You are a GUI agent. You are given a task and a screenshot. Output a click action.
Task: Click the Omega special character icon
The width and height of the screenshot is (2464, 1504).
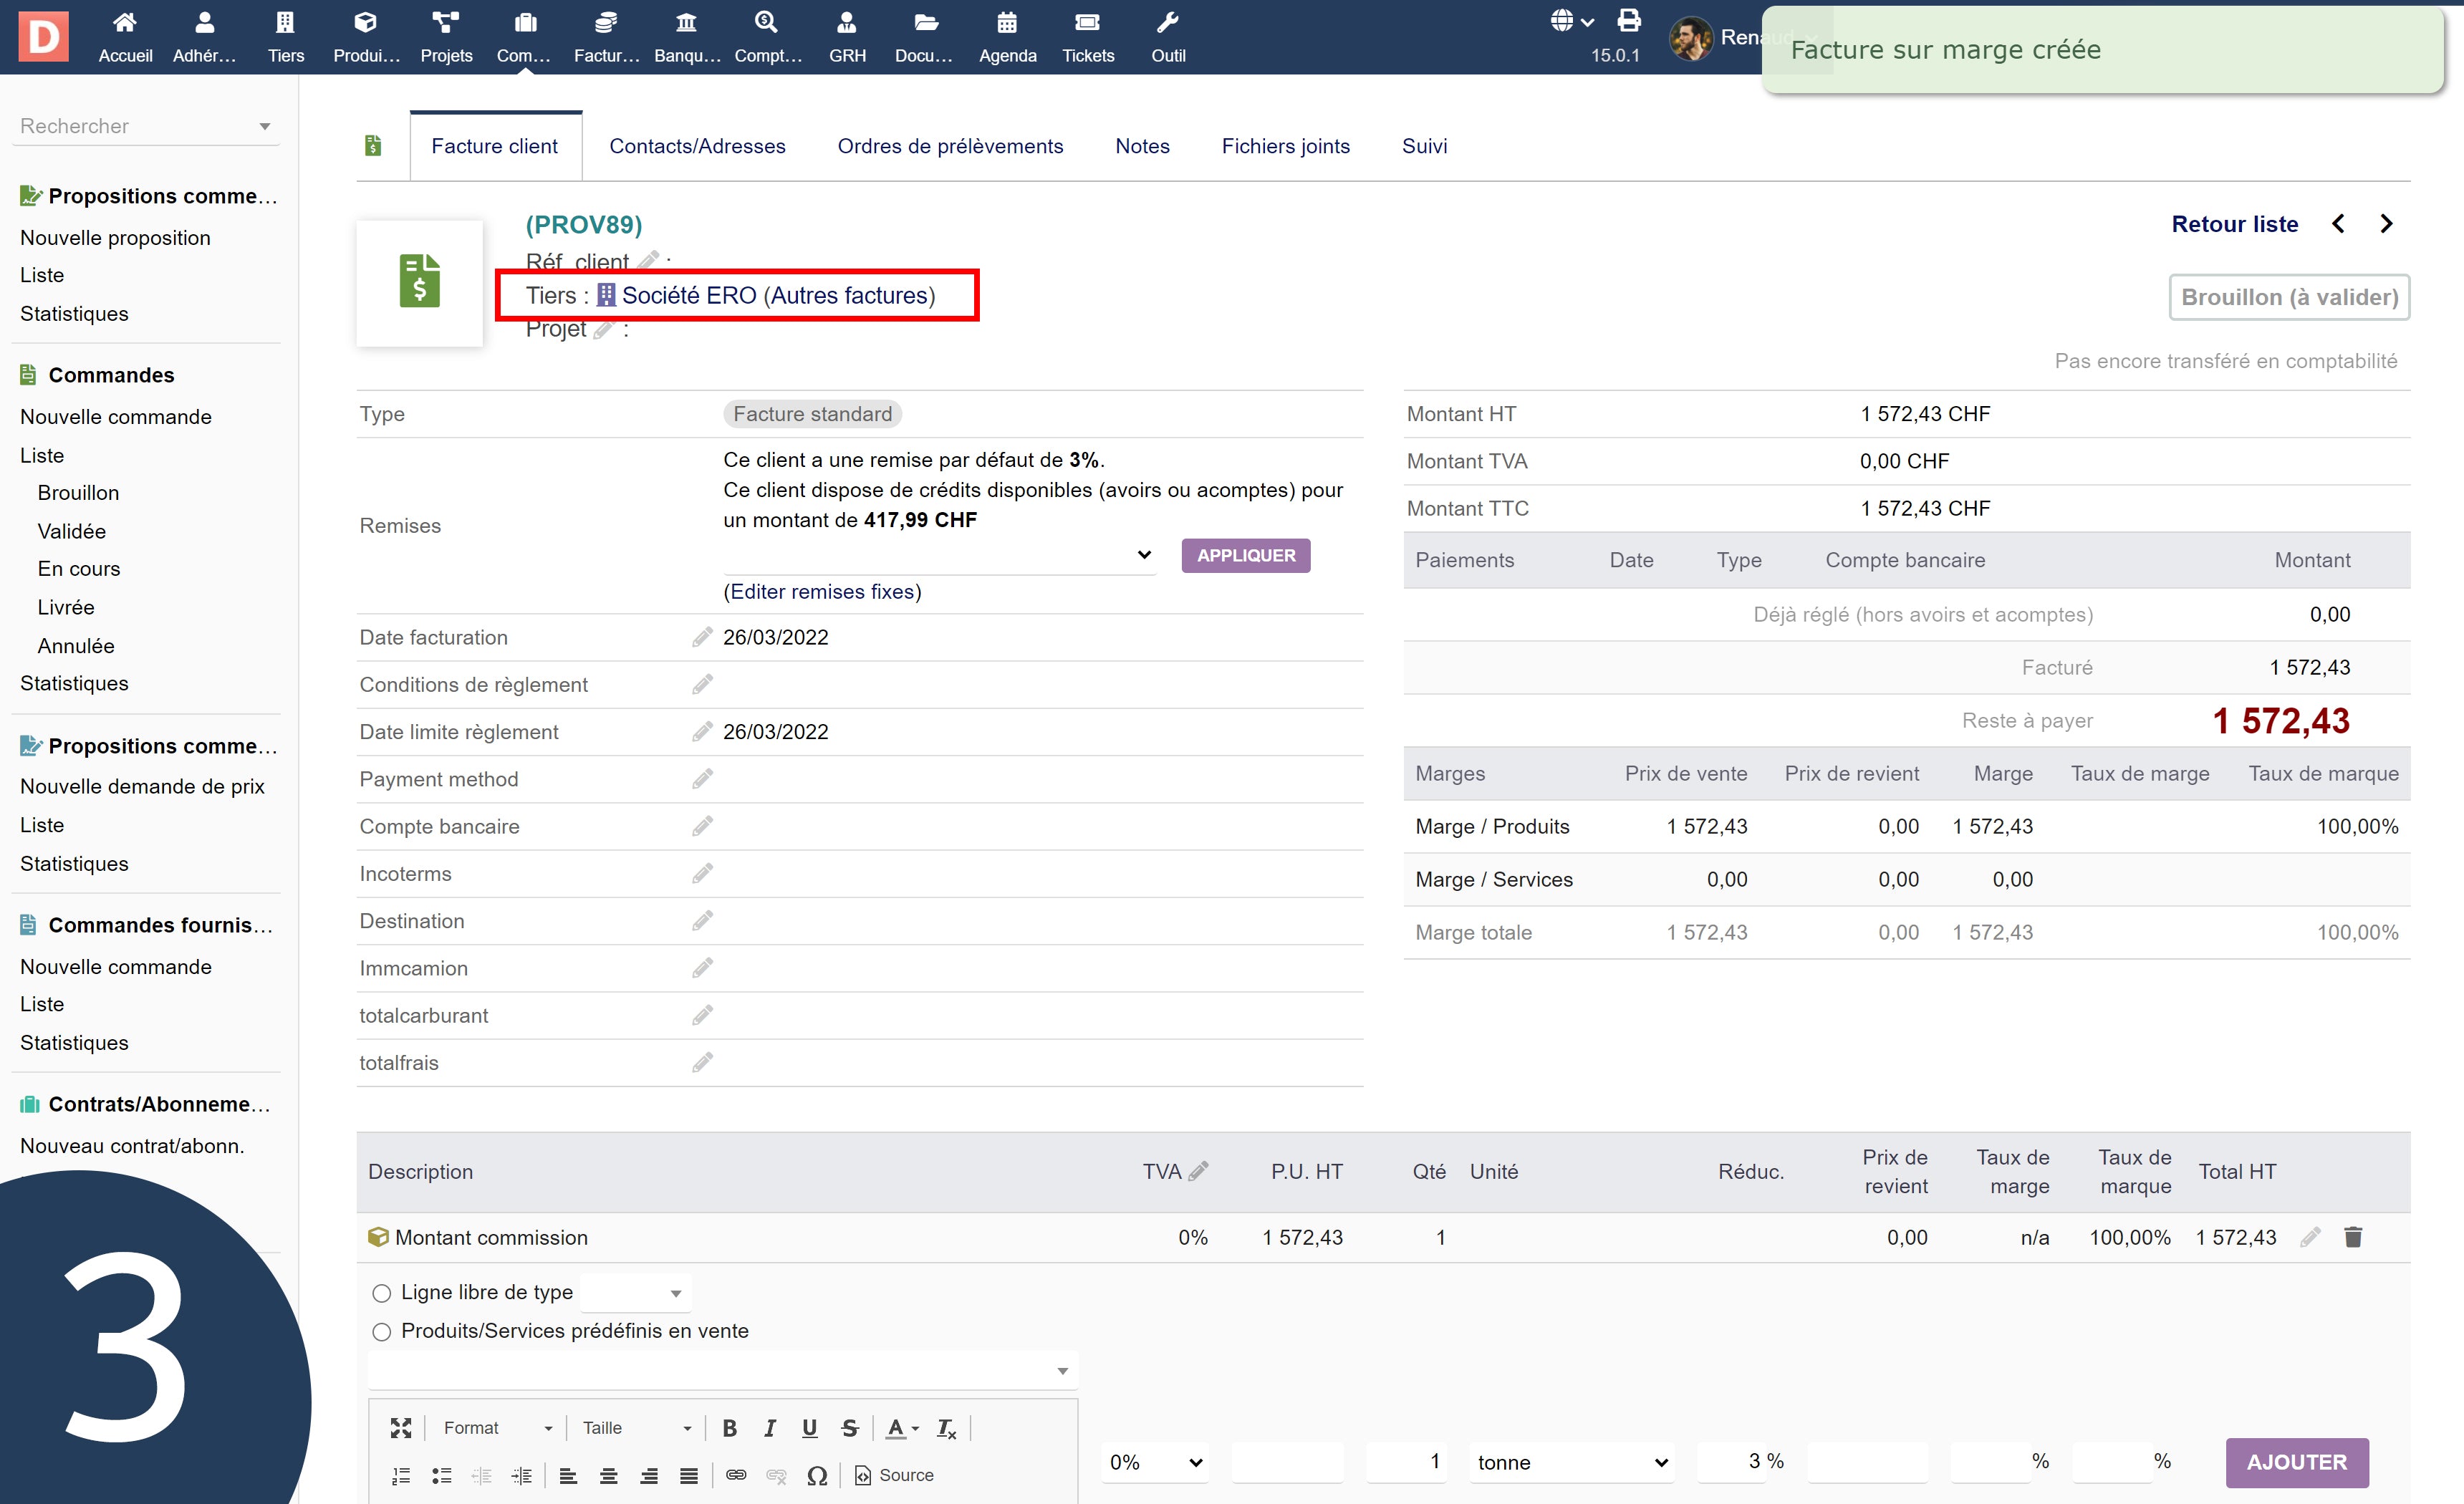click(x=816, y=1475)
